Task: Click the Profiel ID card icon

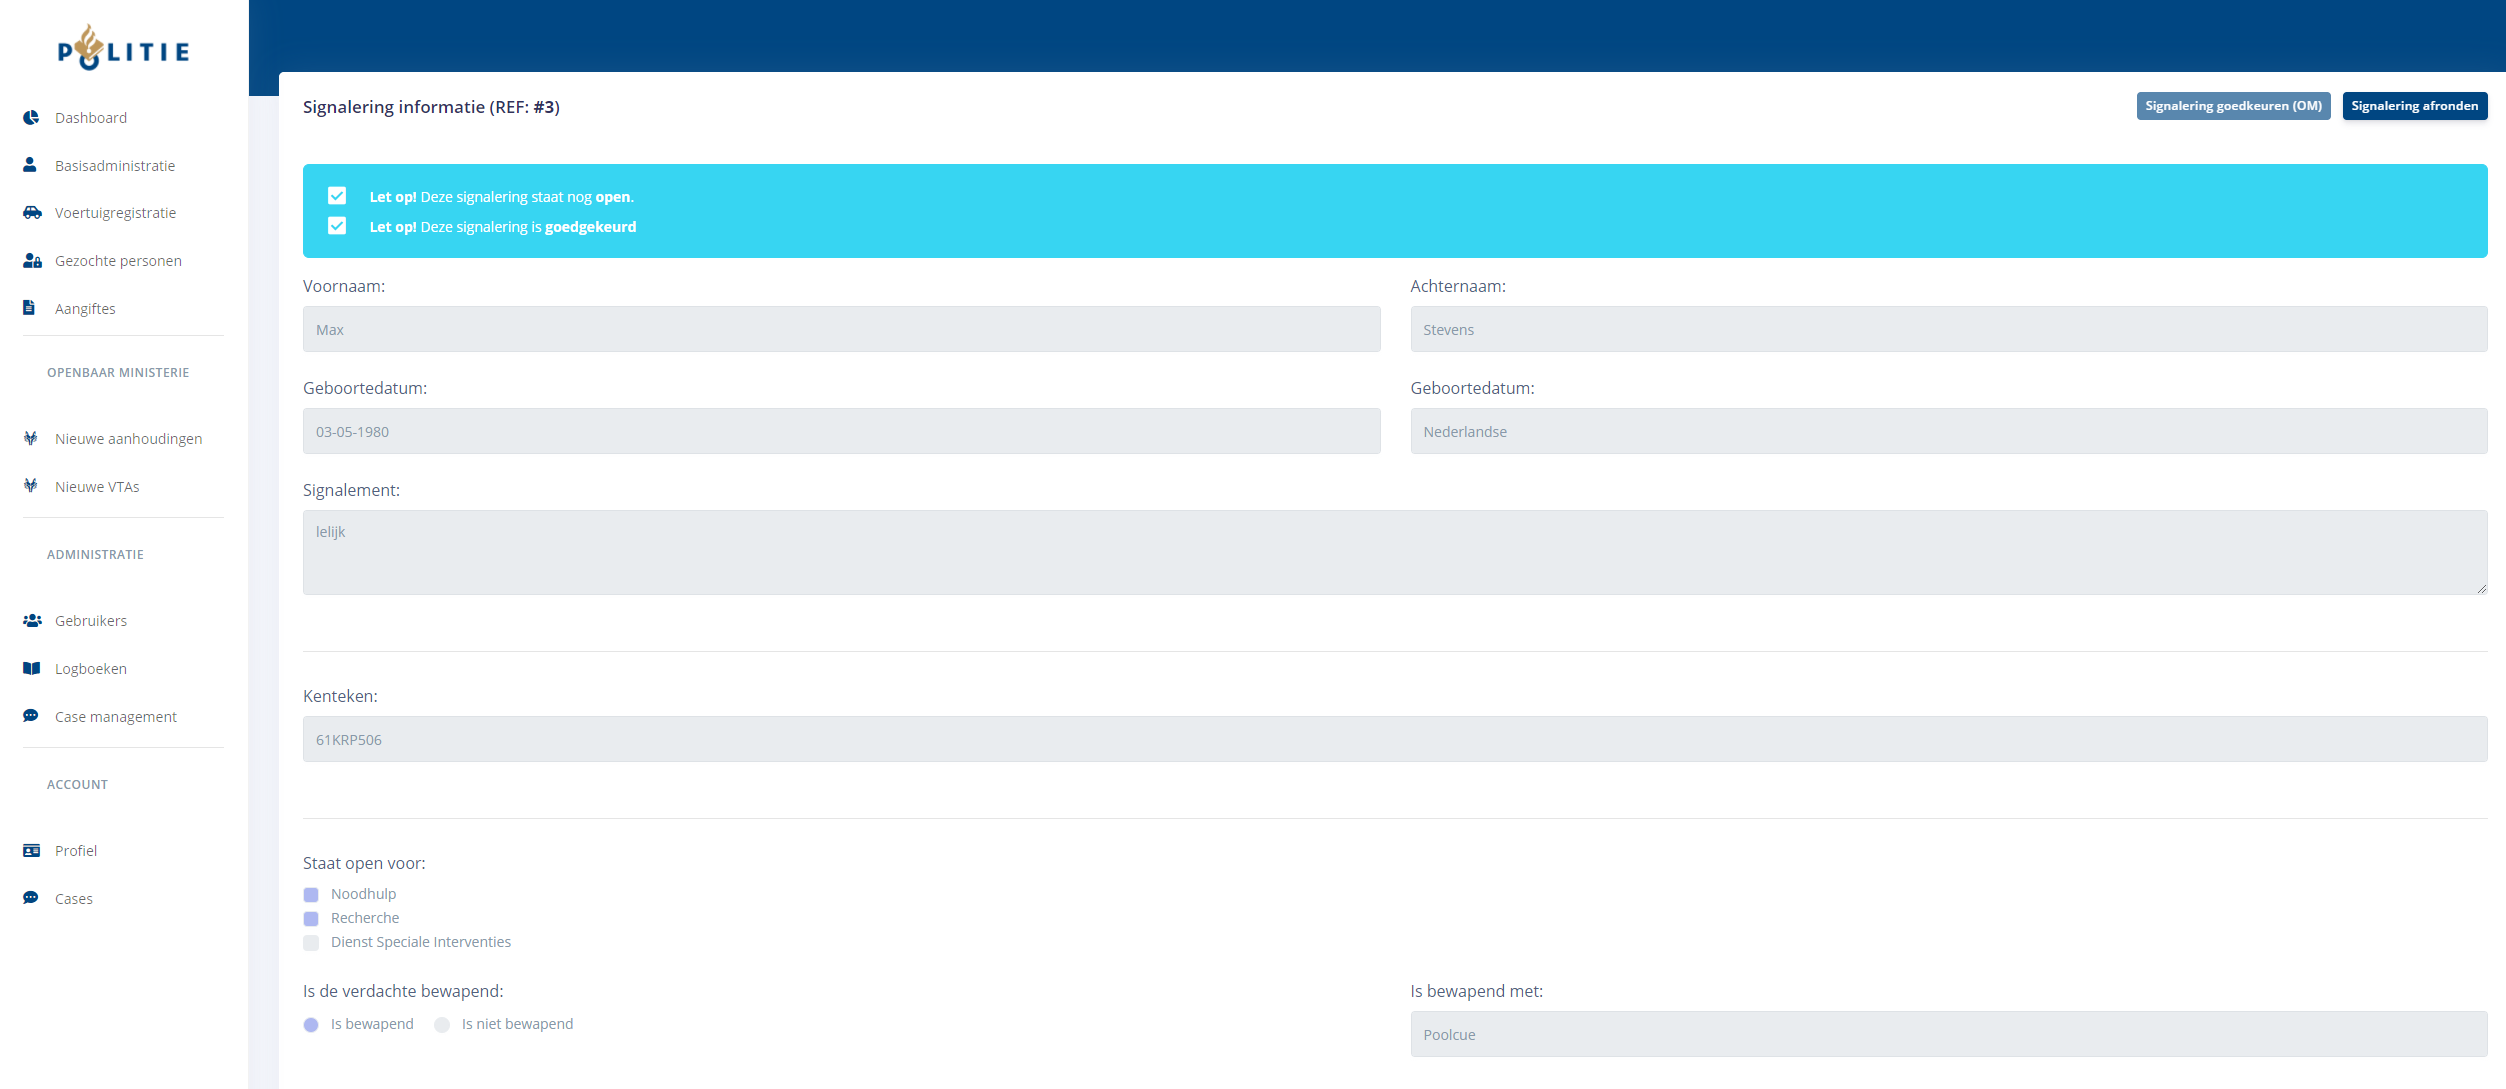Action: (x=32, y=851)
